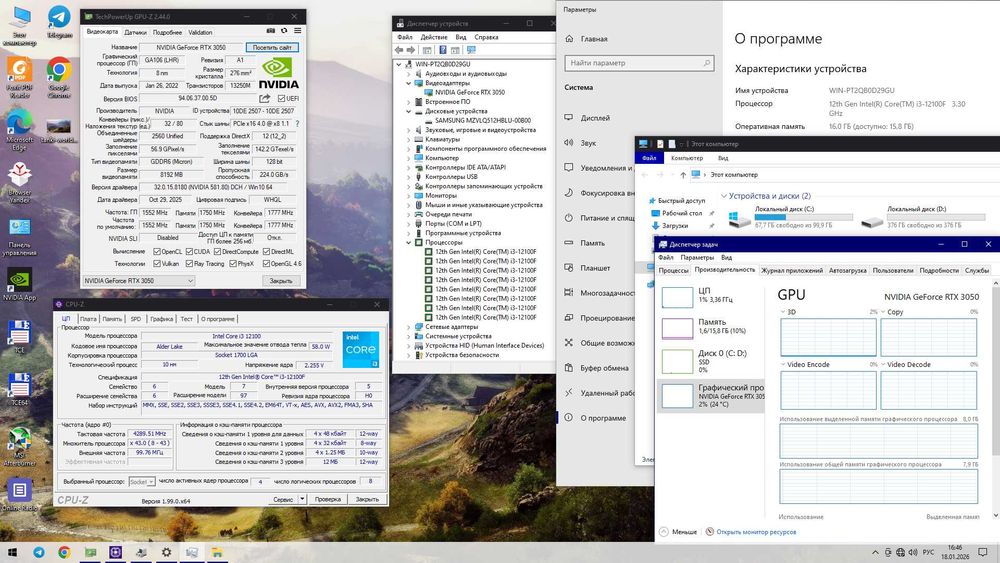Click the 'Закрыть' button in CPU-Z

[367, 499]
